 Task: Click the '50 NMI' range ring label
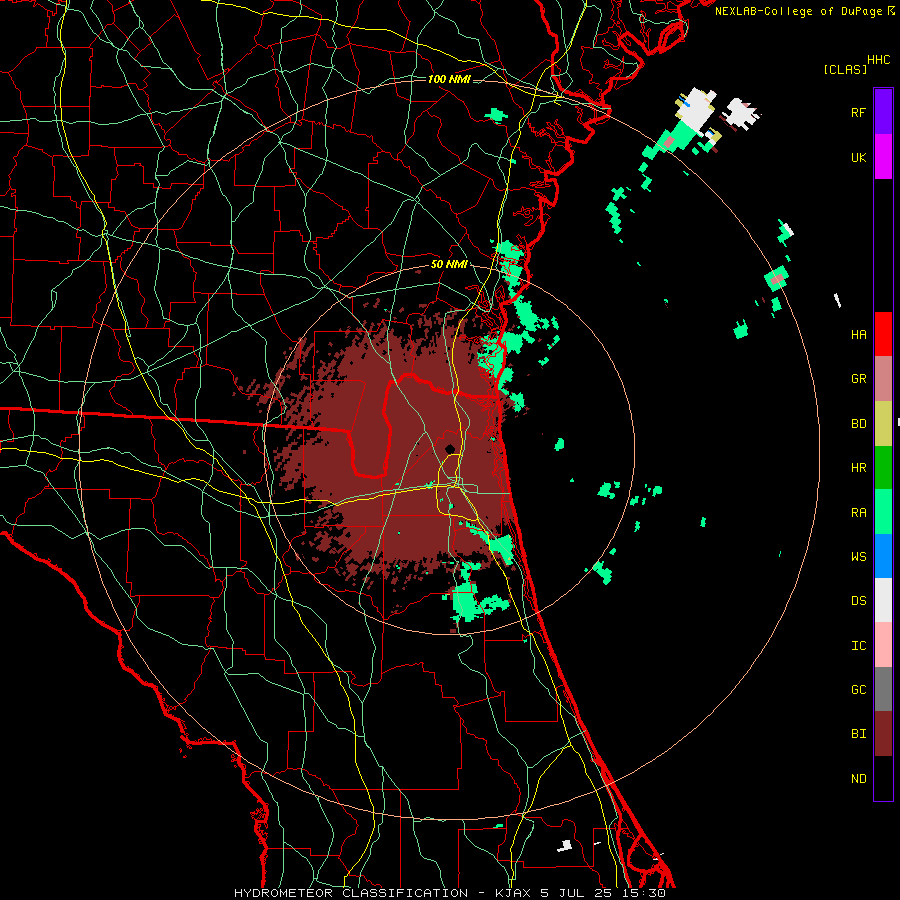point(449,265)
